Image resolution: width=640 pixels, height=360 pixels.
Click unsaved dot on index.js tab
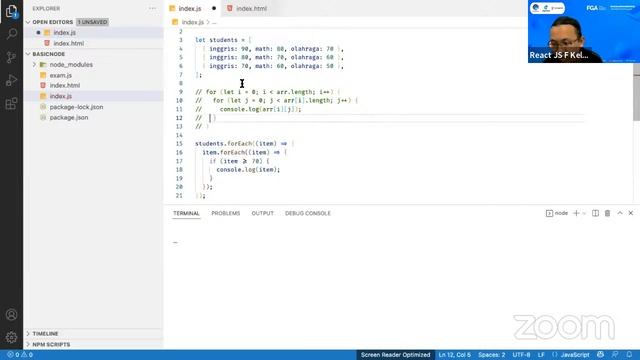tap(214, 8)
